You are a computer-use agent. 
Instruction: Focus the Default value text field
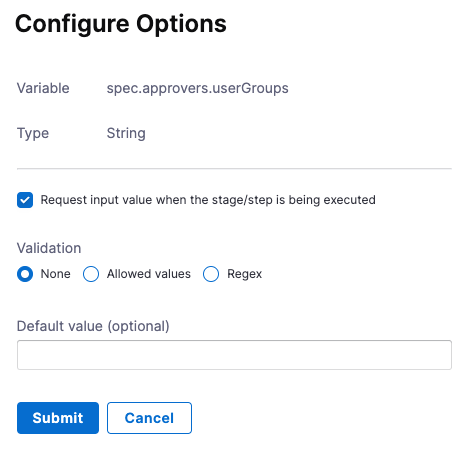234,355
